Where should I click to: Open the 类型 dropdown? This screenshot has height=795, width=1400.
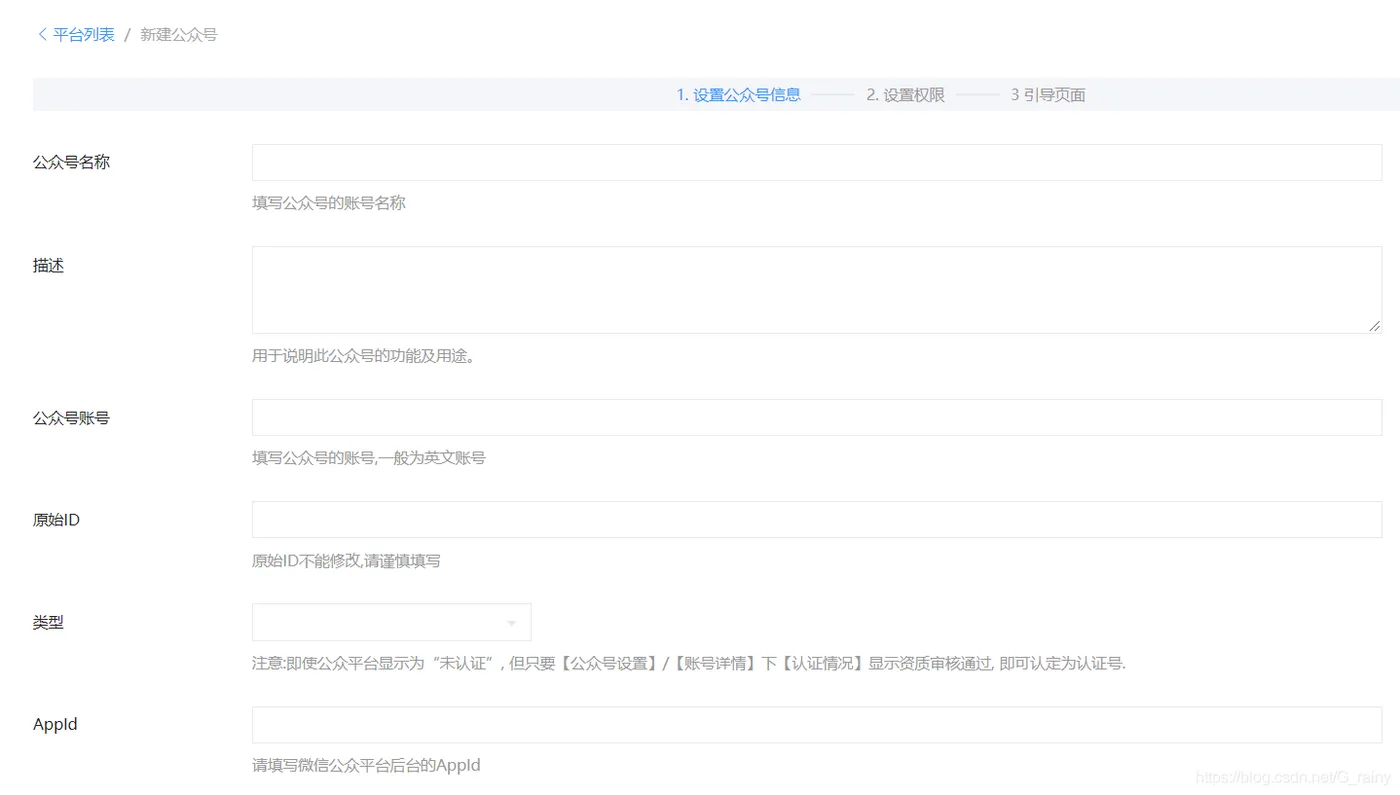tap(391, 622)
